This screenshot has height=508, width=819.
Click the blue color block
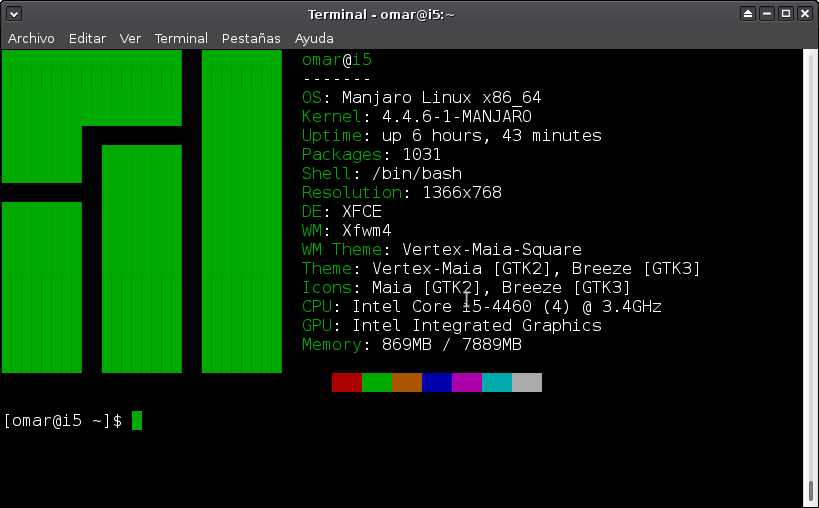click(x=437, y=382)
